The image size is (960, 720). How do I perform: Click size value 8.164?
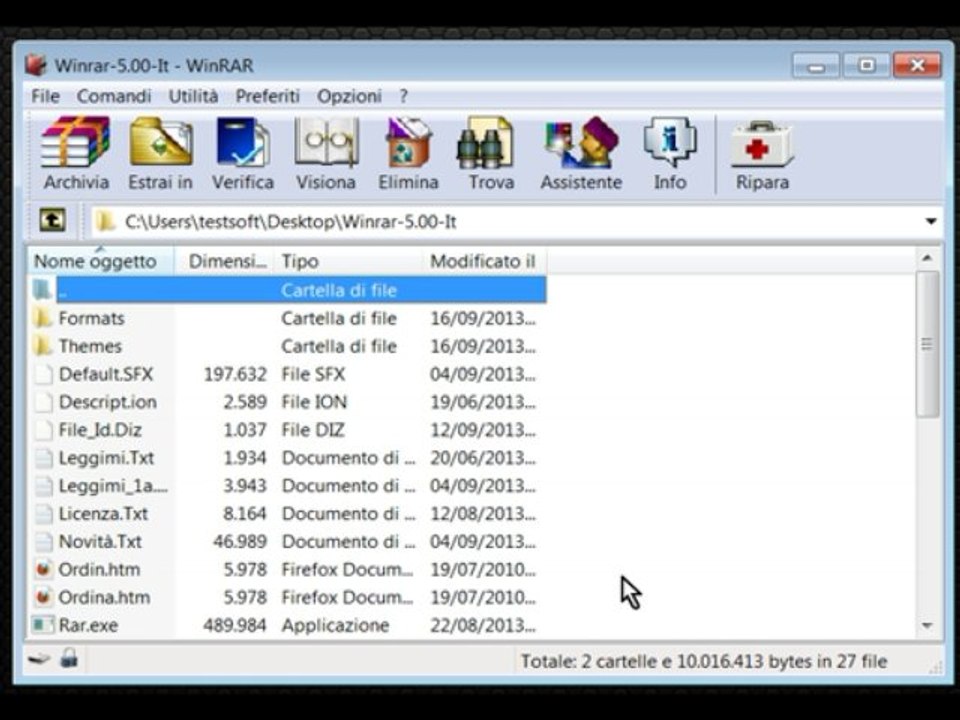tap(244, 513)
